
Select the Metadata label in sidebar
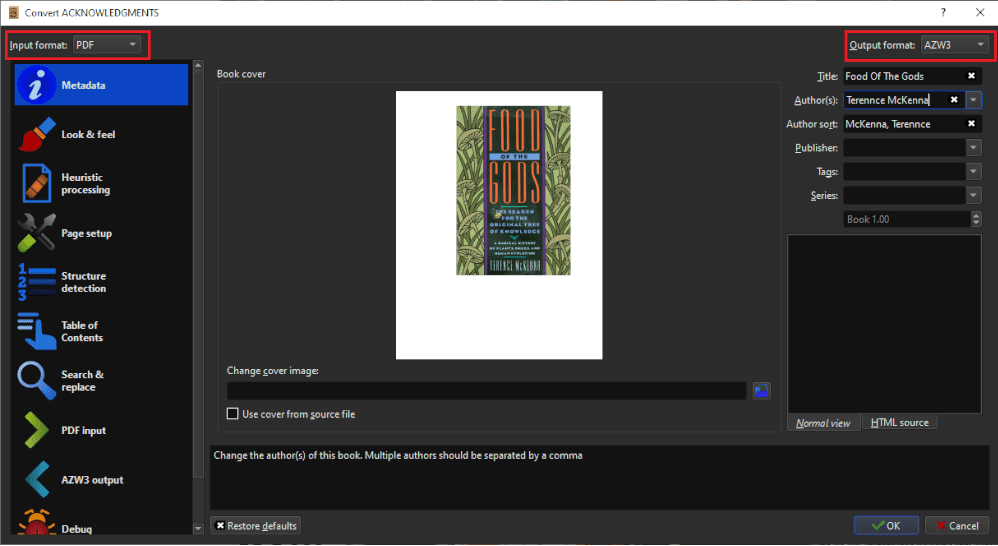[x=83, y=85]
